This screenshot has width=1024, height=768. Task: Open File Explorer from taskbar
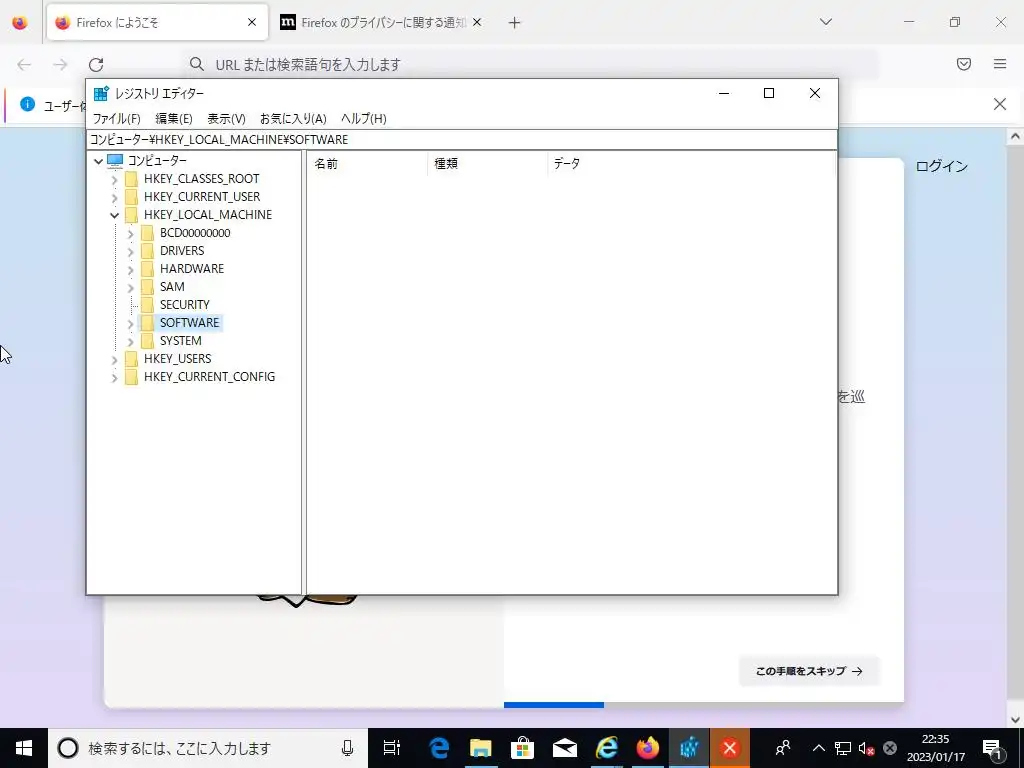pyautogui.click(x=481, y=748)
